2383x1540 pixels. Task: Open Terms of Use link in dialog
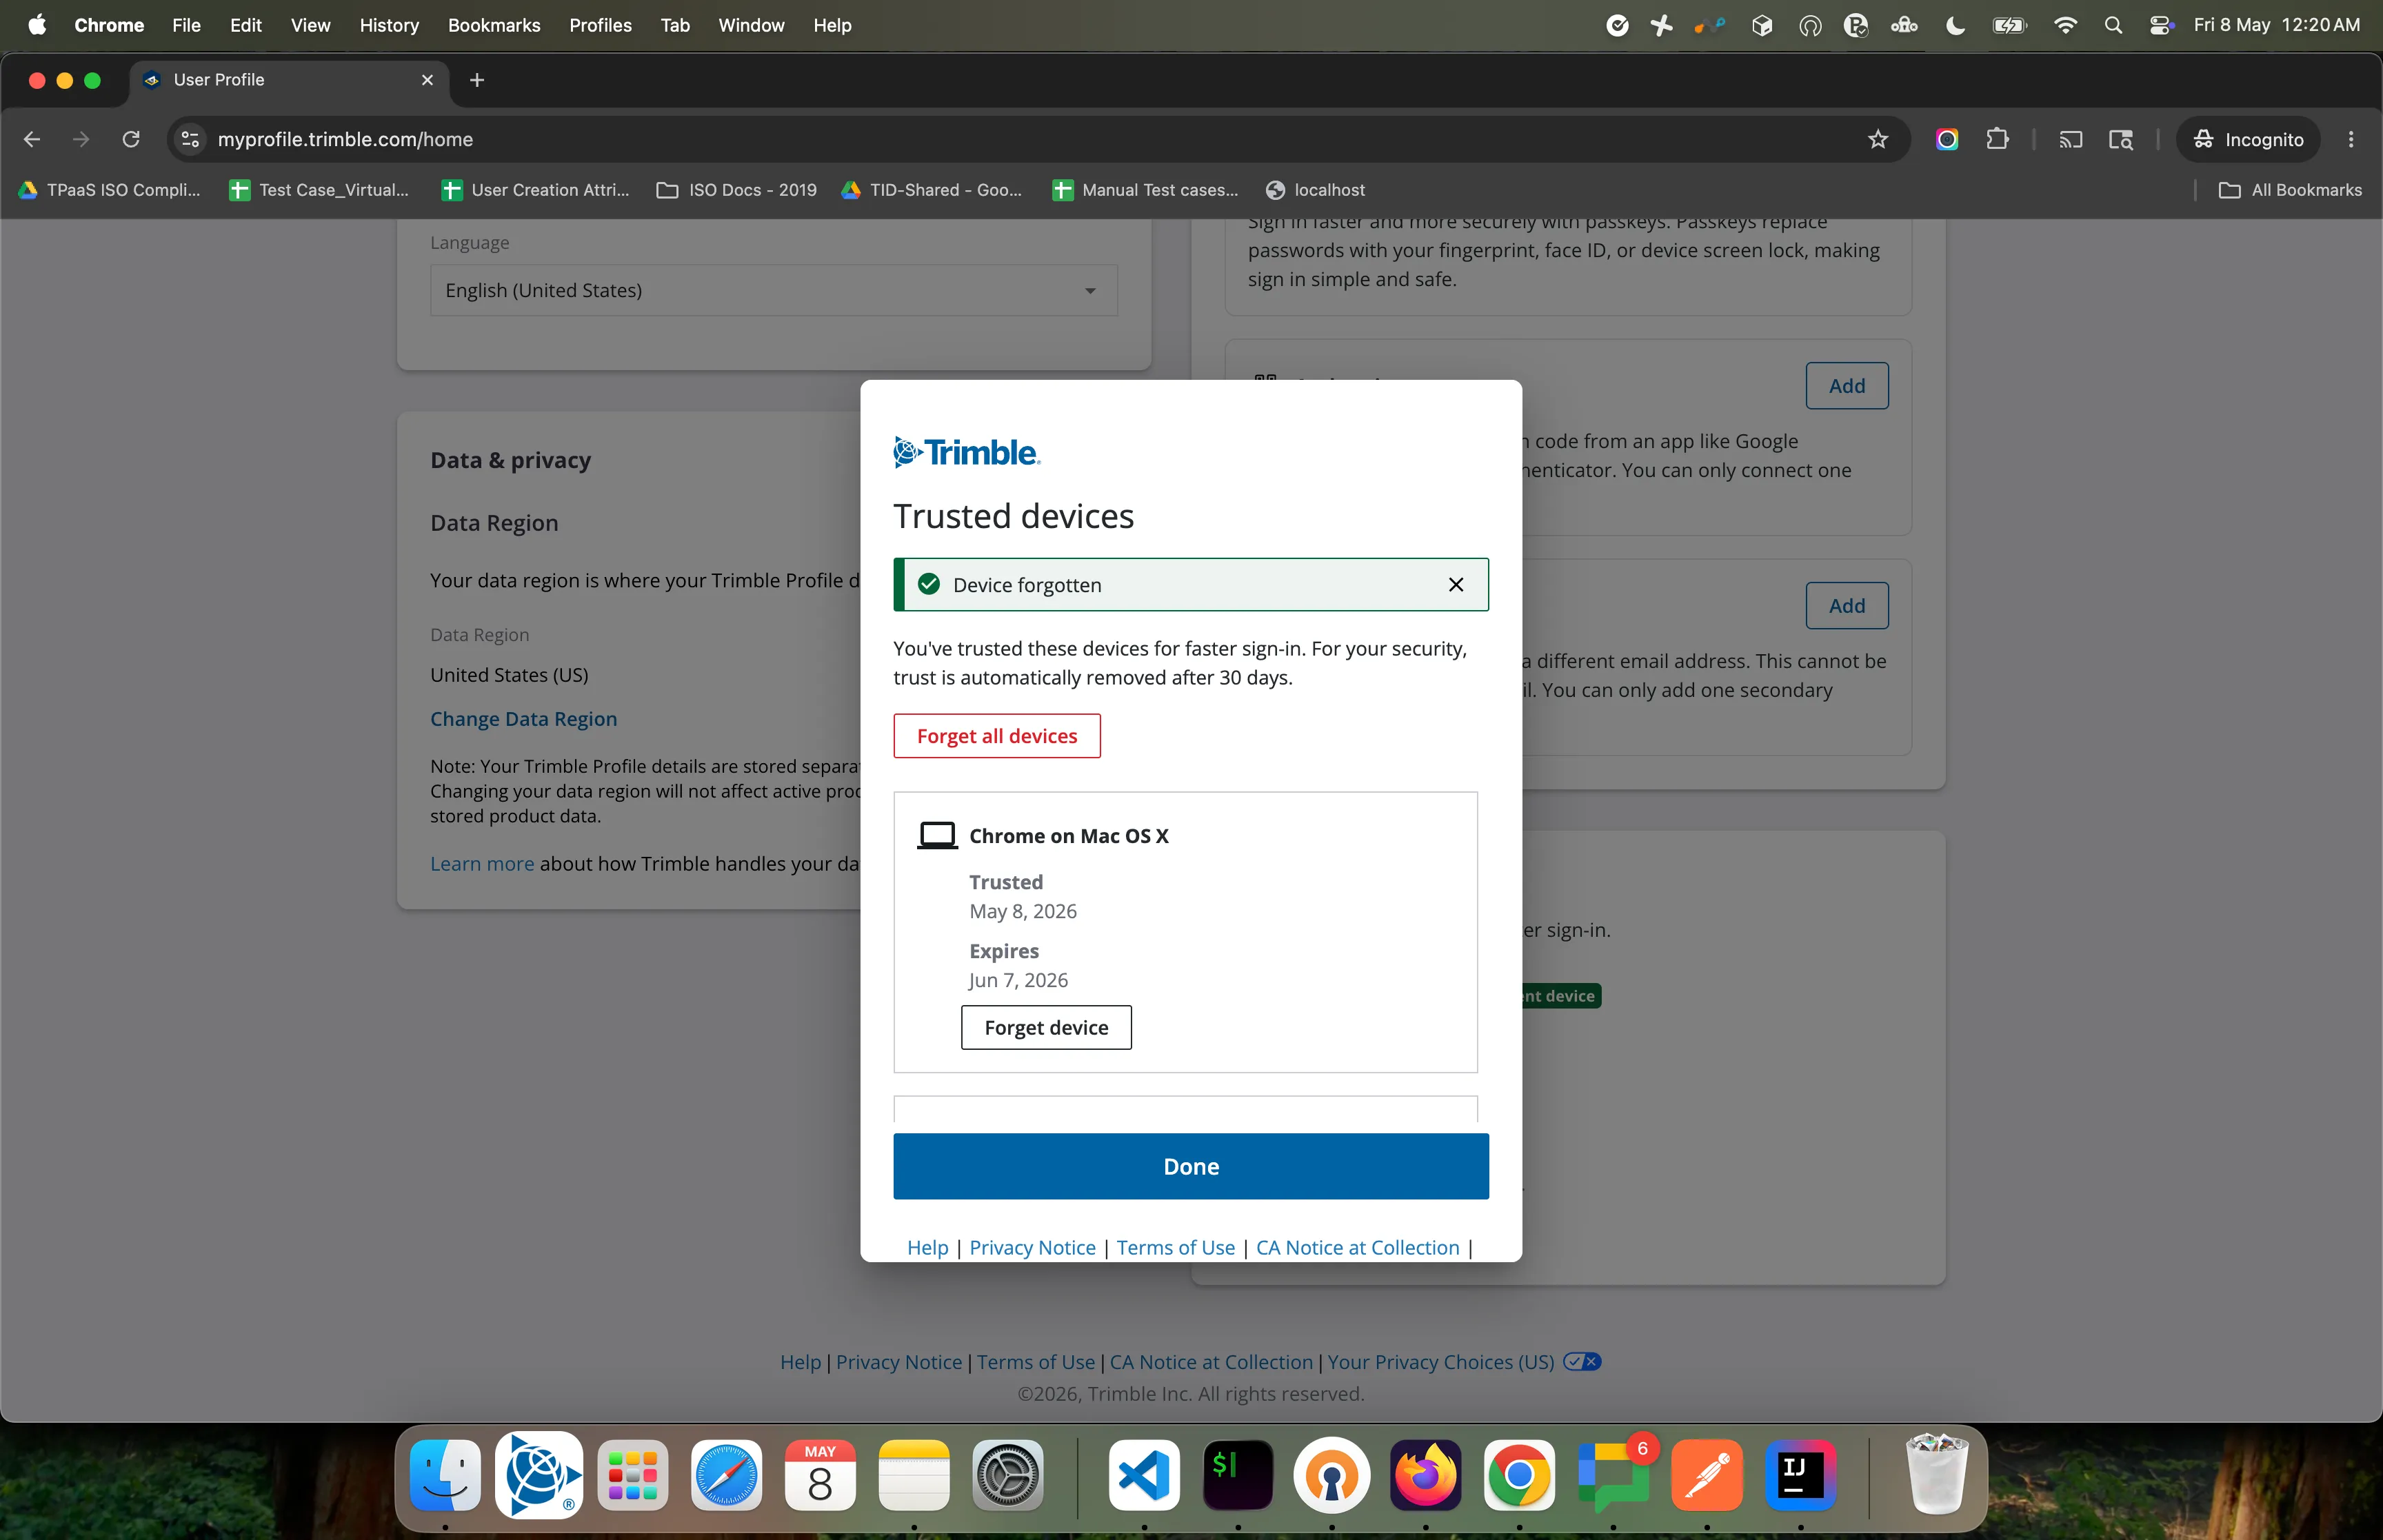click(1176, 1247)
